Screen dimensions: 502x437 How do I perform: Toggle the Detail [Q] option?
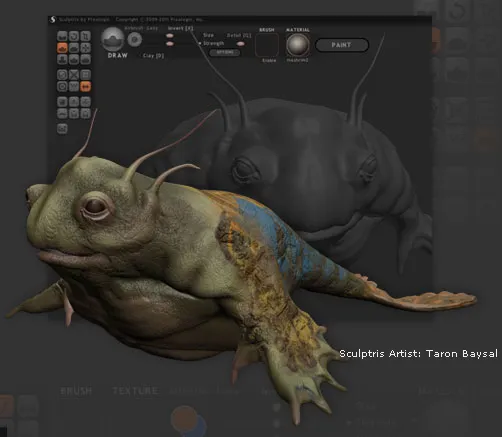(239, 35)
